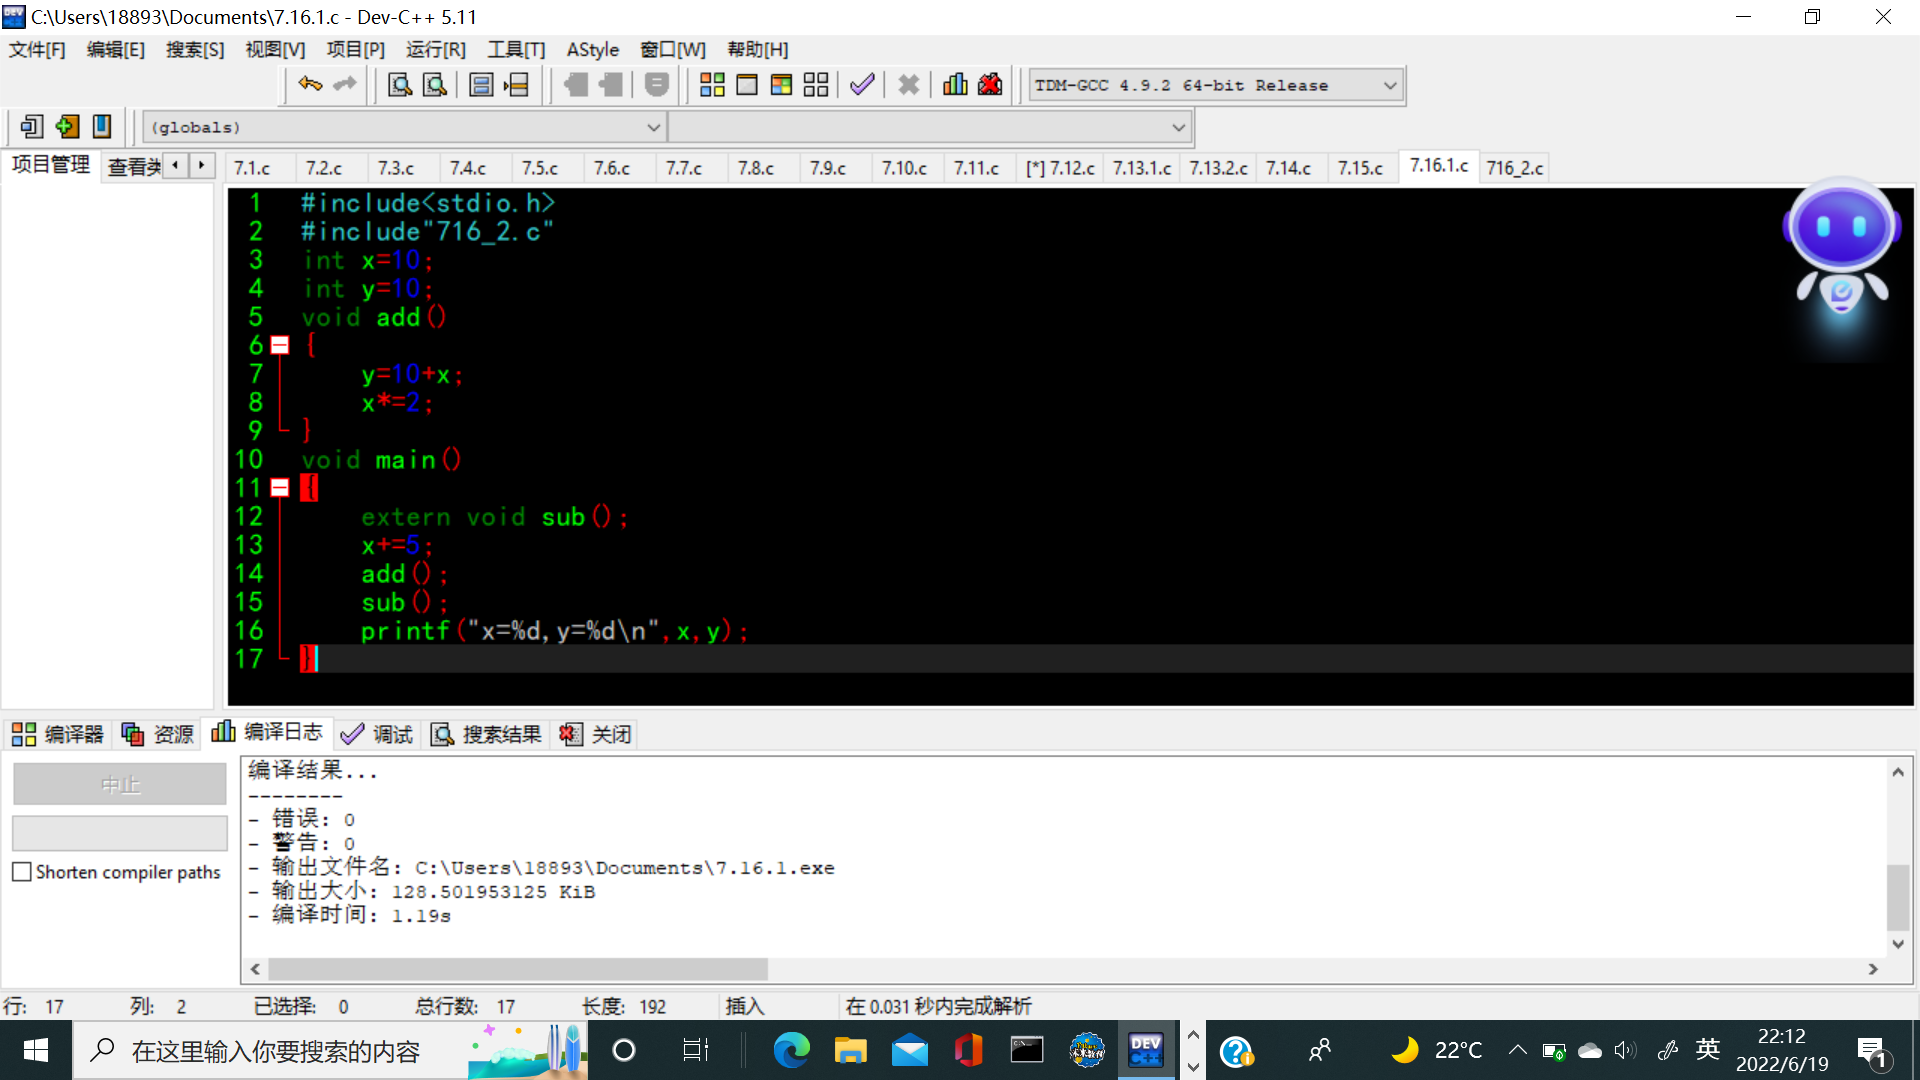The image size is (1920, 1080).
Task: Open the 调试 bottom tab
Action: [377, 735]
